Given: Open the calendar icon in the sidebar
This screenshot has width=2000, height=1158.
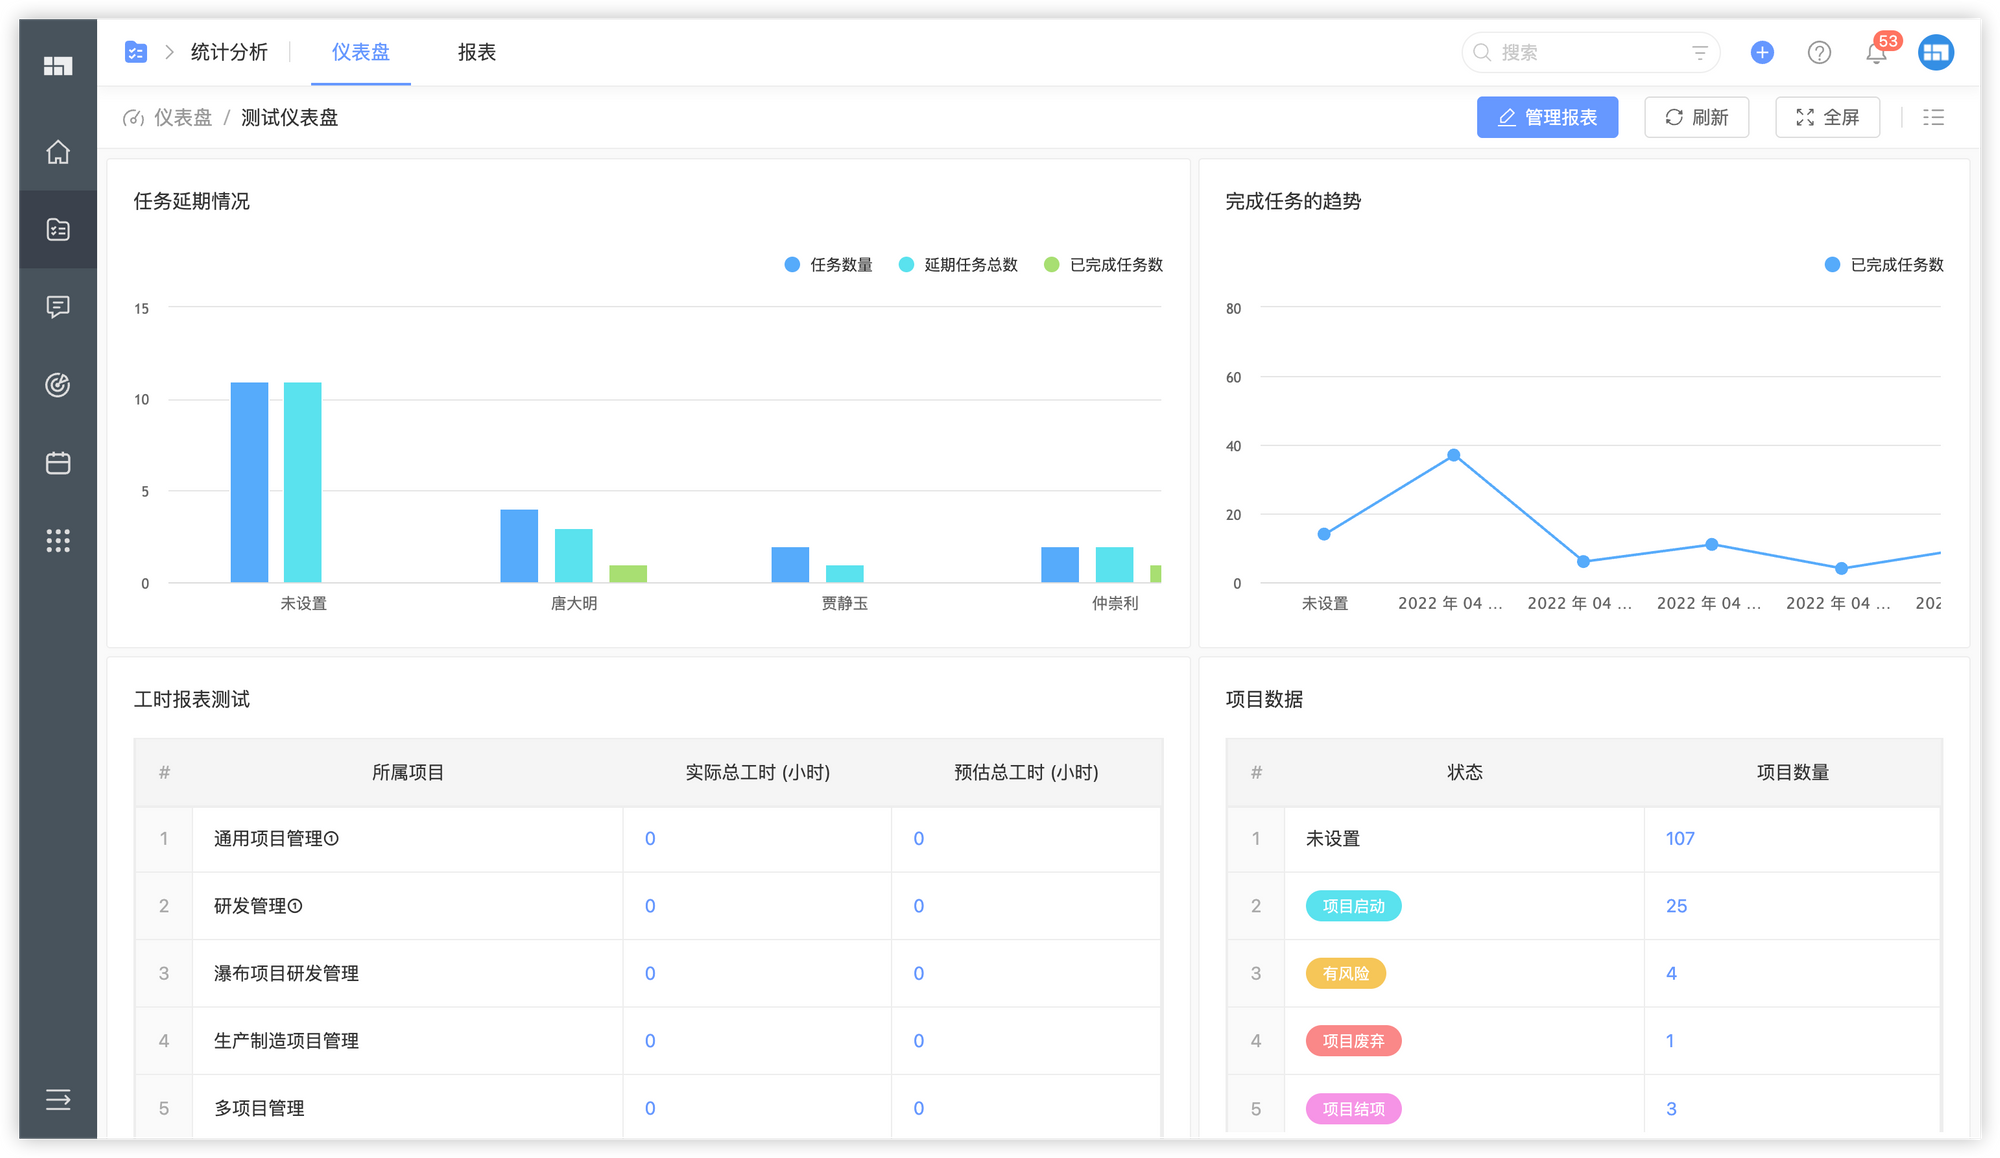Looking at the screenshot, I should pos(57,462).
